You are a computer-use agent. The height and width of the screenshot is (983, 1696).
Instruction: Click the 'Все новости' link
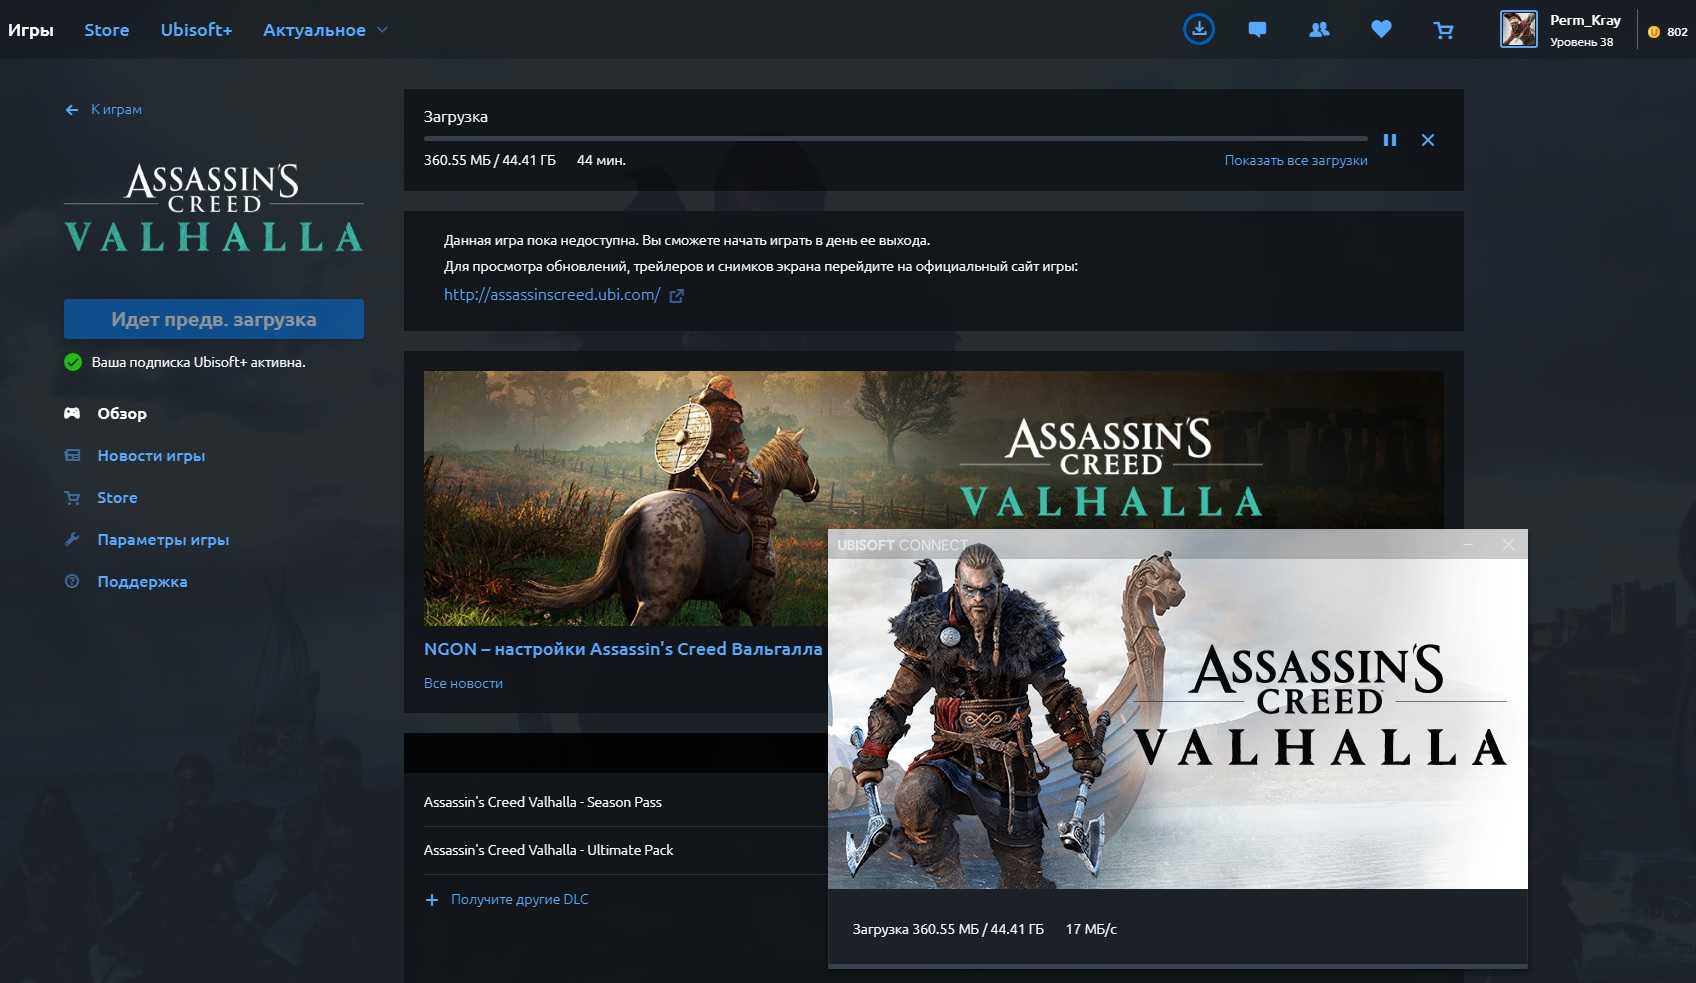tap(463, 683)
